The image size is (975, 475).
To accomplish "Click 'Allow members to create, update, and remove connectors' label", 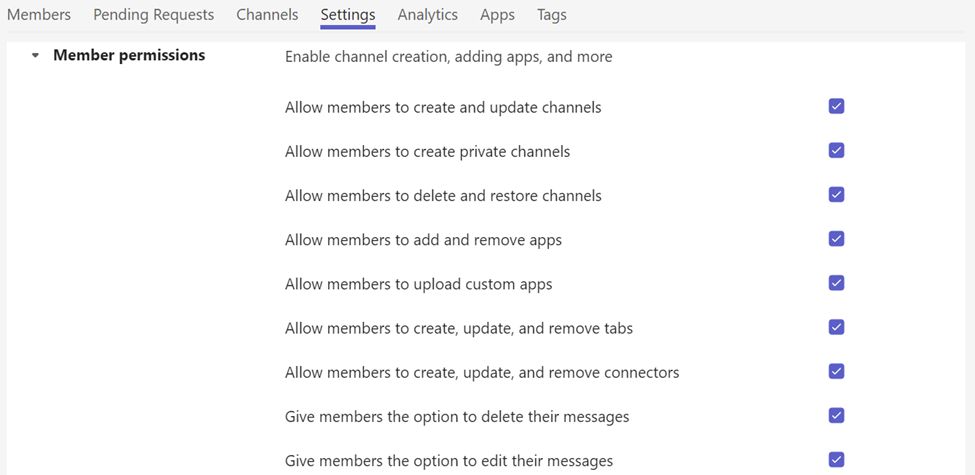I will click(x=482, y=372).
